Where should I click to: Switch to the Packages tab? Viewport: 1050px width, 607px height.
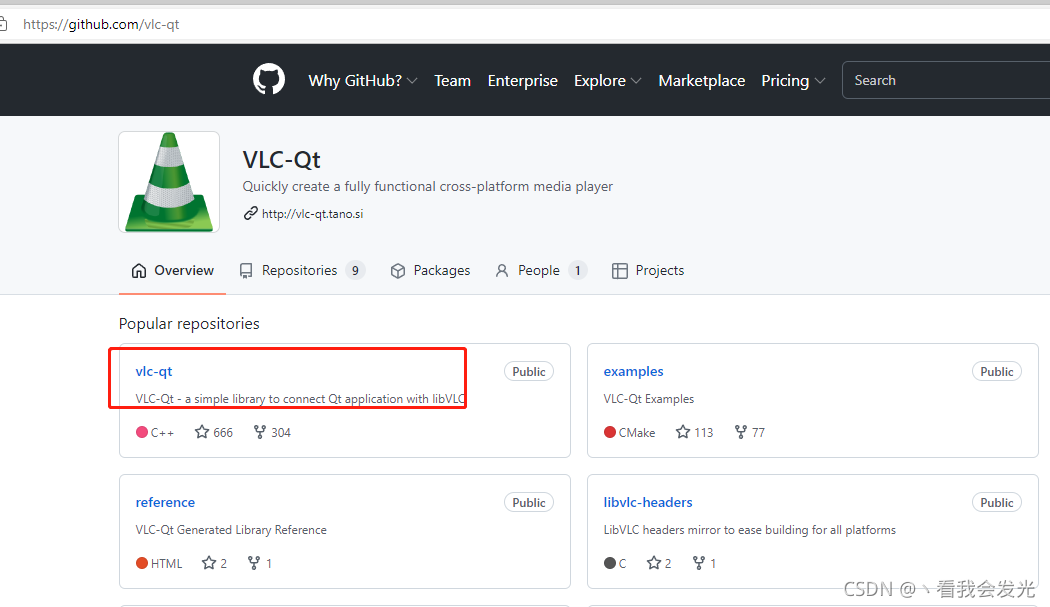tap(430, 271)
